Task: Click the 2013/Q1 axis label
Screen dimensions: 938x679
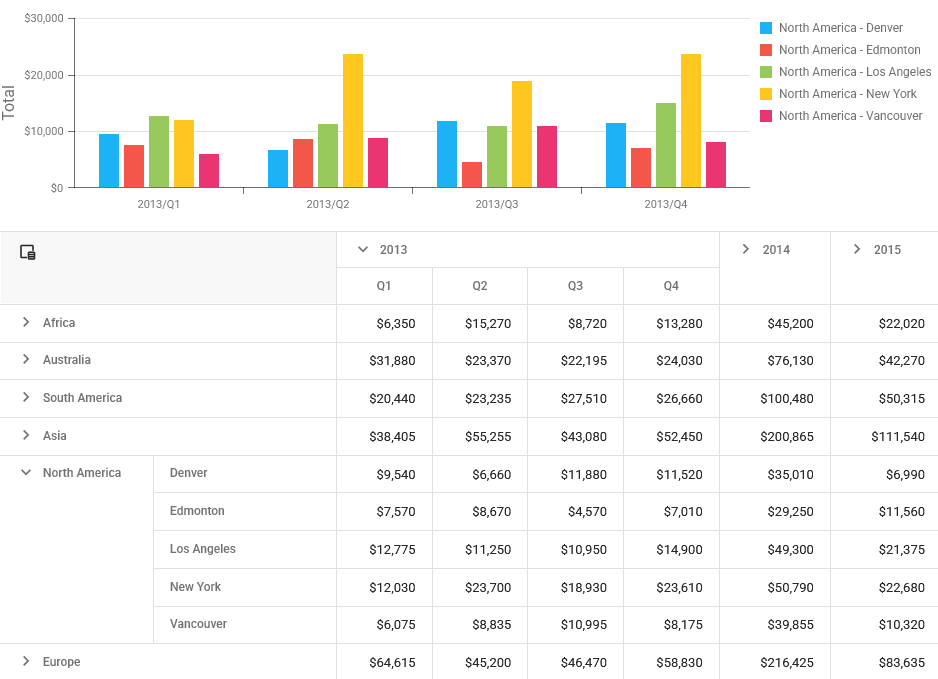Action: point(159,205)
